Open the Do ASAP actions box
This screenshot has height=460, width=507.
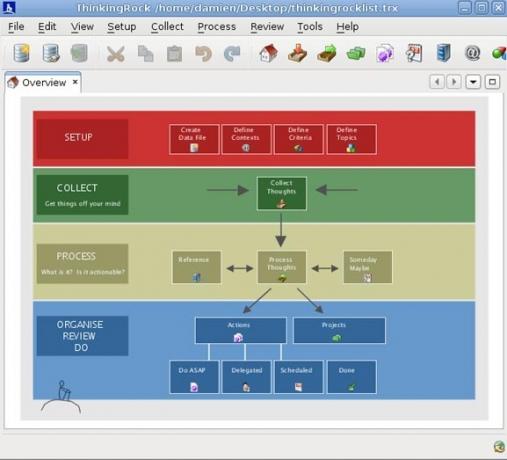[x=194, y=377]
